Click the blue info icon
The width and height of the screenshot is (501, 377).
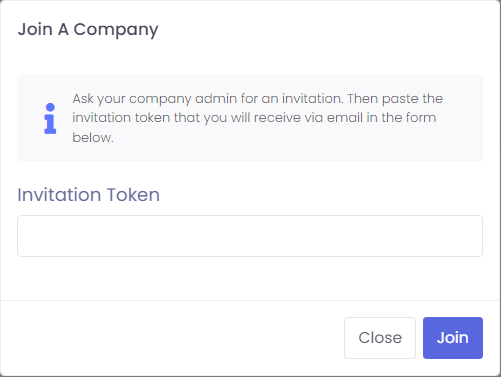coord(50,118)
